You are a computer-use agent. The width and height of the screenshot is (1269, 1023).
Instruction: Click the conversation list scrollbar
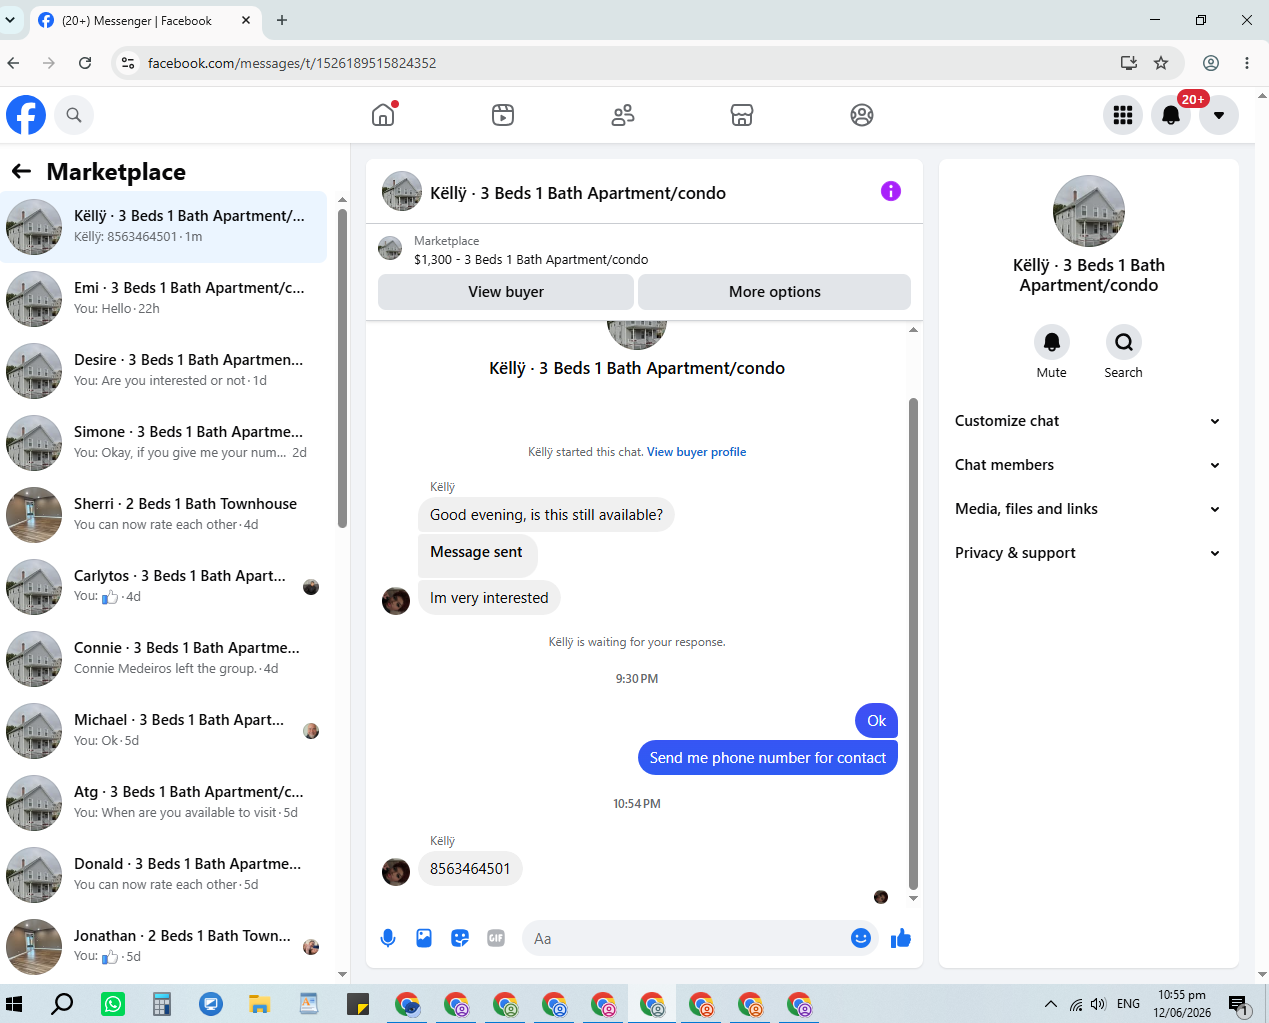tap(342, 367)
